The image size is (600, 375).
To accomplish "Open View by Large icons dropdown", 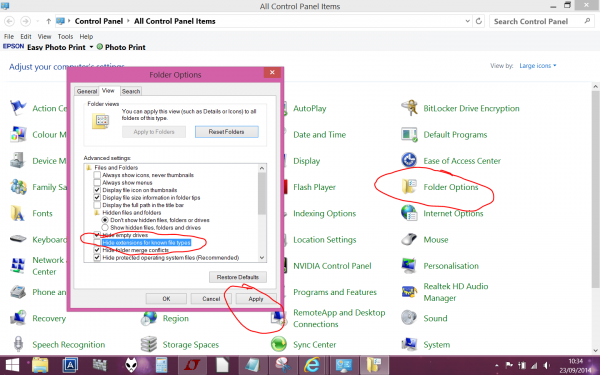I will [538, 66].
